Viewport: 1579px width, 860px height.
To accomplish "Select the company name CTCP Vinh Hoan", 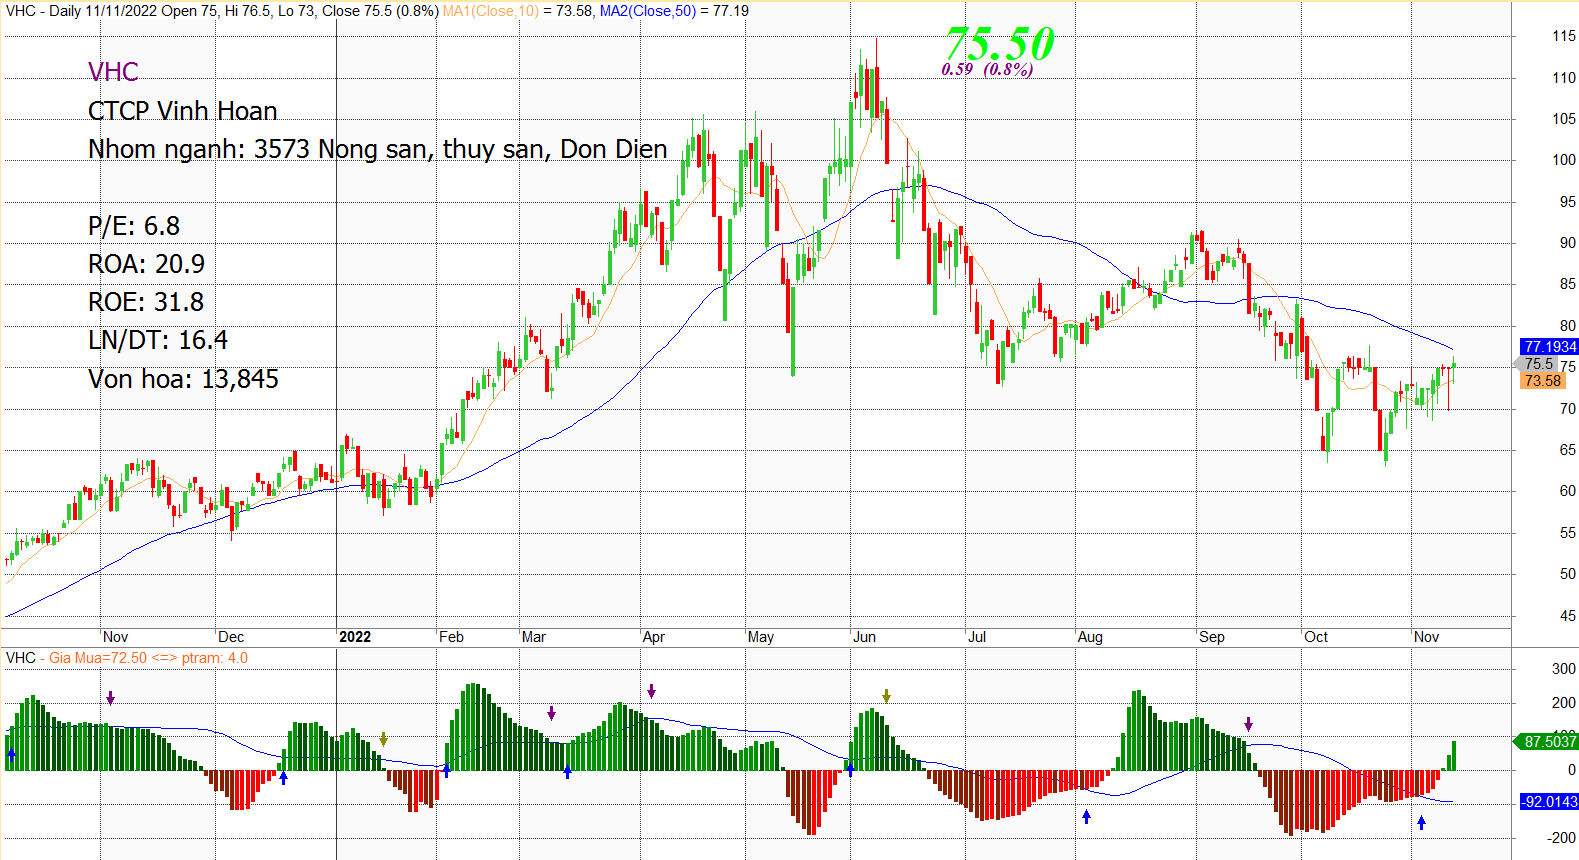I will 183,111.
